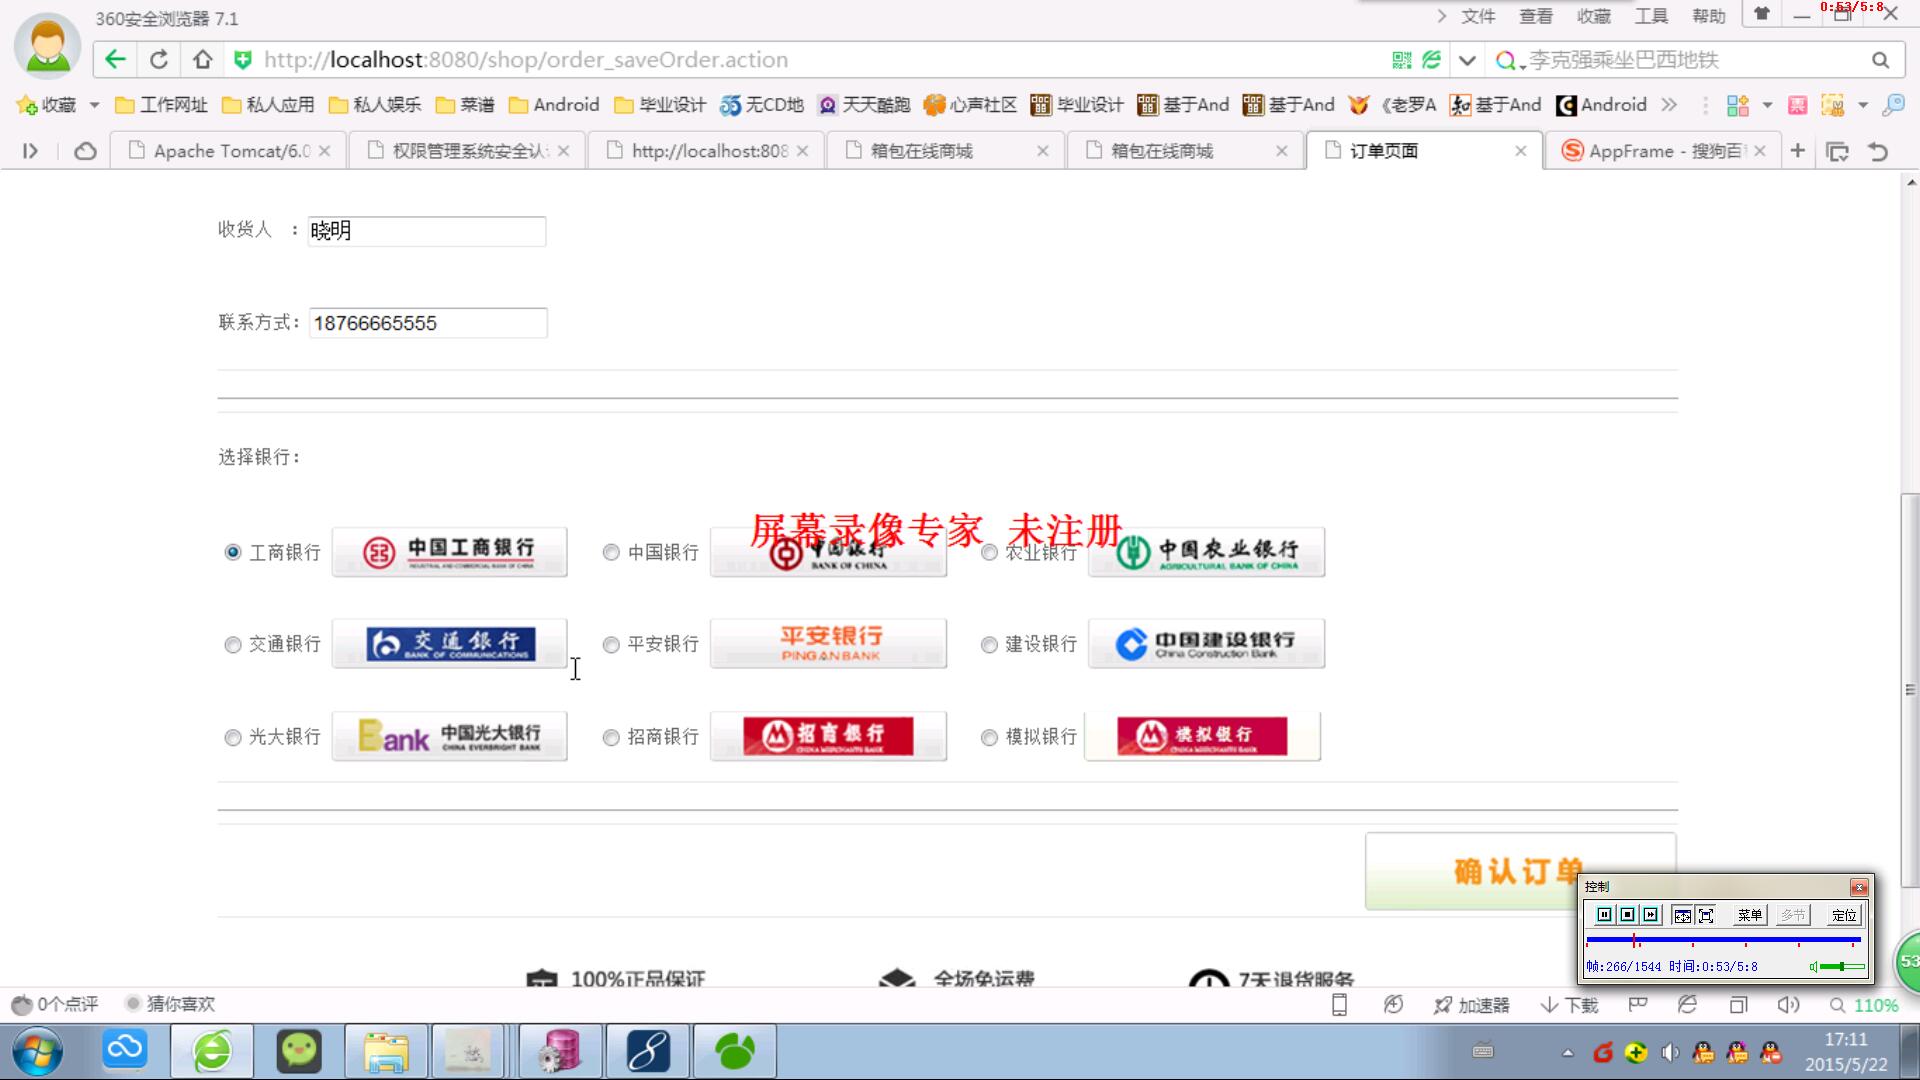Click the skin shirt icon in title bar
This screenshot has height=1080, width=1920.
1762,14
